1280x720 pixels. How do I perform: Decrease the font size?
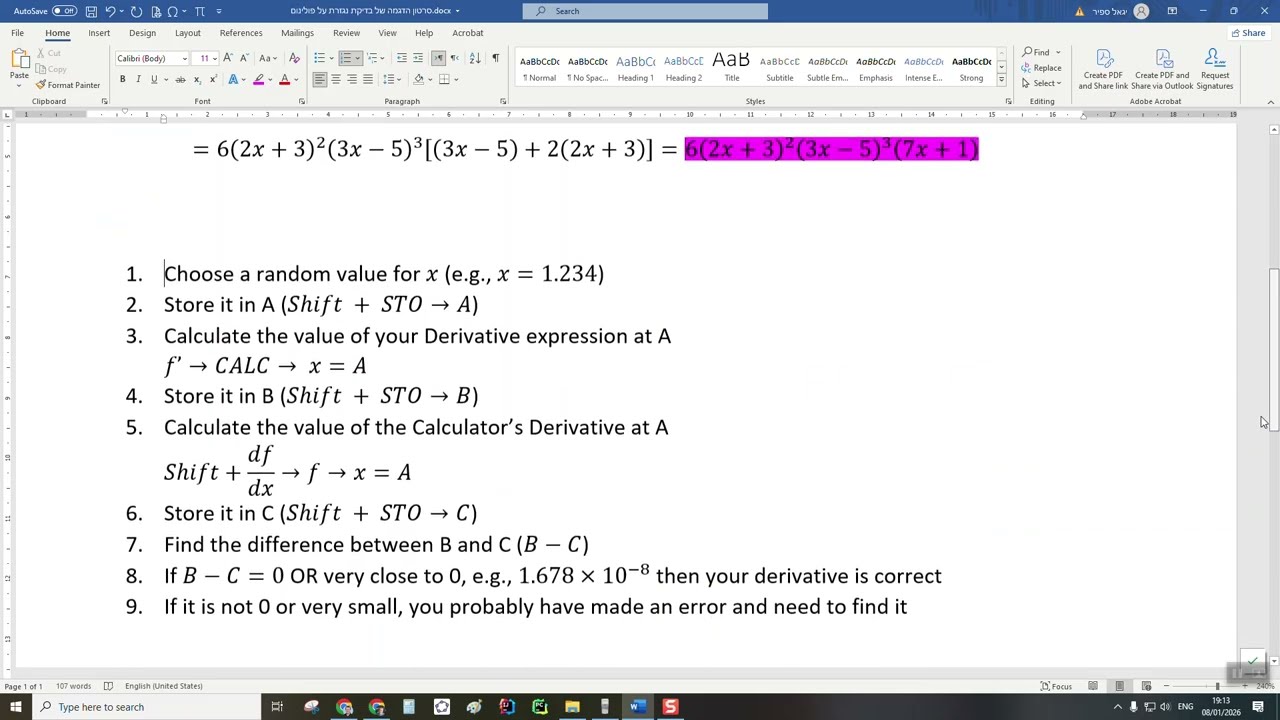(244, 58)
